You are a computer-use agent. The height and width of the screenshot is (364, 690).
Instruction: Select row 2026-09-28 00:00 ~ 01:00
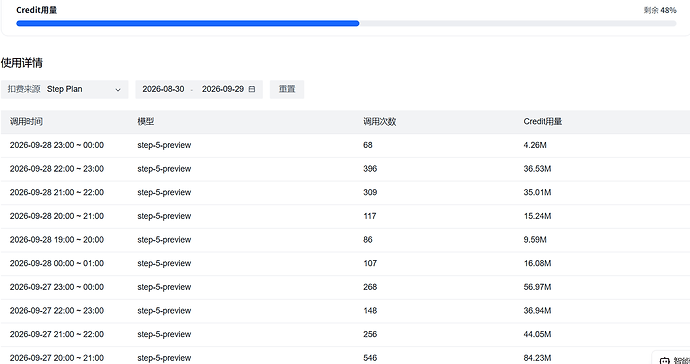click(x=345, y=264)
